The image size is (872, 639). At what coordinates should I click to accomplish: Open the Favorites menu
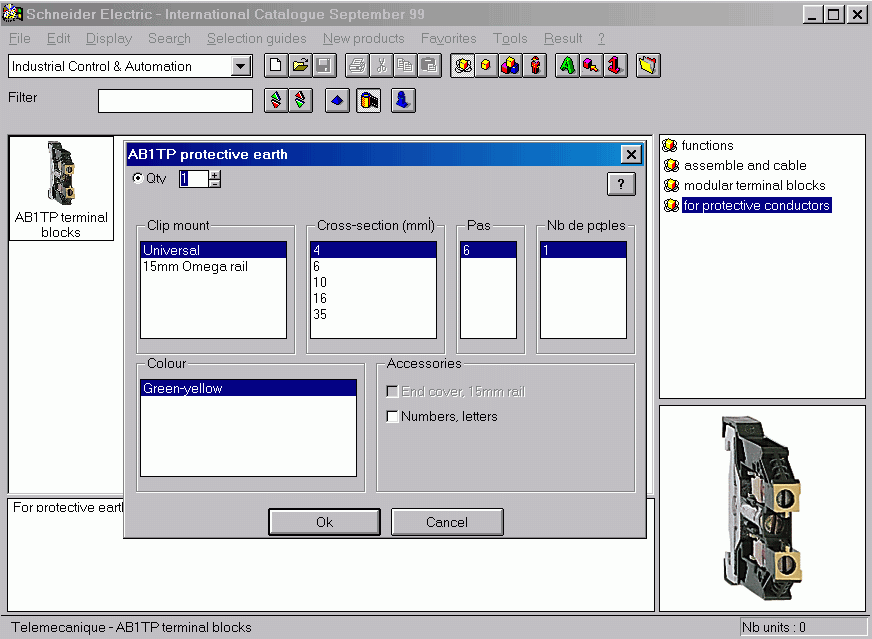click(449, 38)
